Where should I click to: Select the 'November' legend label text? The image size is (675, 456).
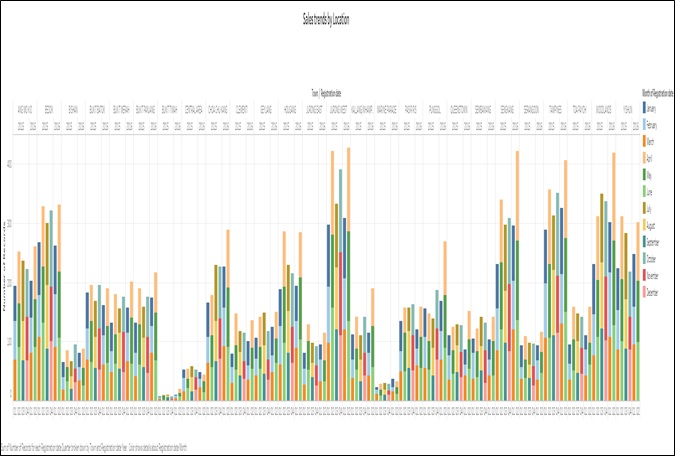click(x=652, y=276)
